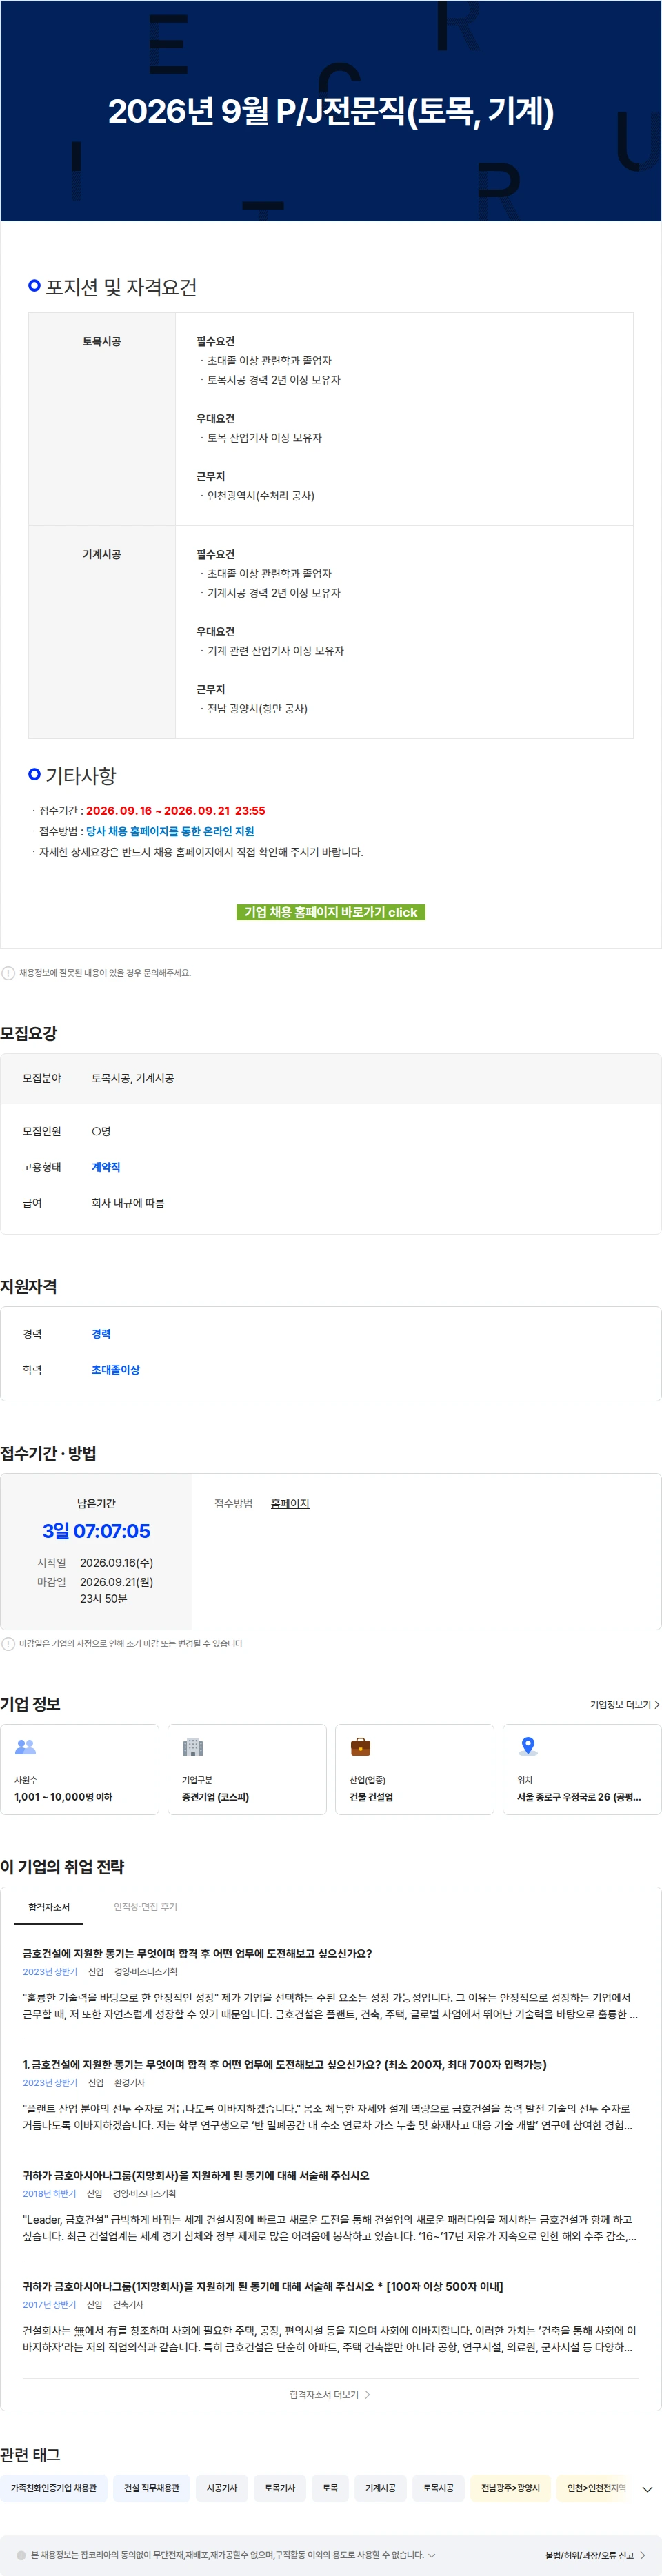Viewport: 662px width, 2576px height.
Task: Click the 토목 tag
Action: click(x=330, y=2488)
